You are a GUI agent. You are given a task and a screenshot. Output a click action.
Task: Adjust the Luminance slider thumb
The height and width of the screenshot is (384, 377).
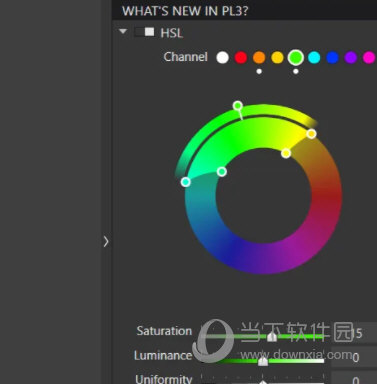coord(263,361)
